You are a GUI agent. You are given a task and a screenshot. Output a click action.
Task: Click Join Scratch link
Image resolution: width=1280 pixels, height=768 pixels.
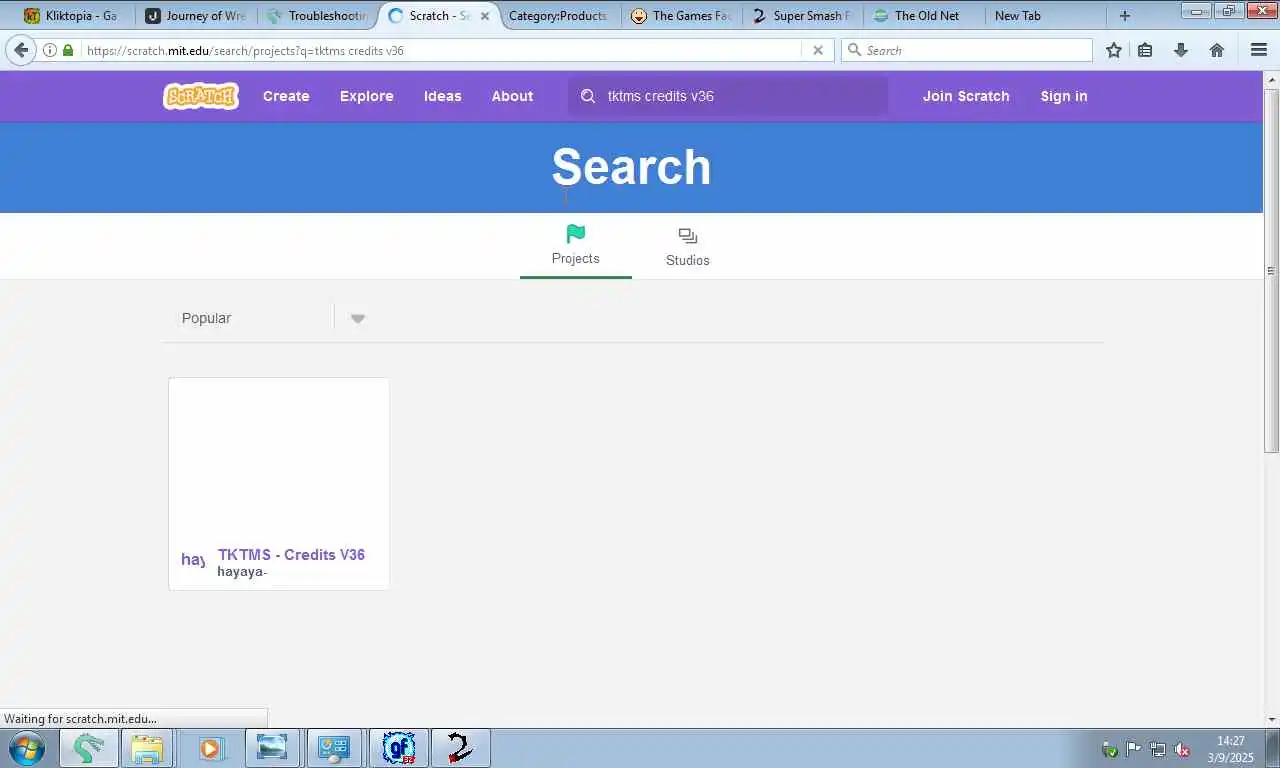(966, 96)
